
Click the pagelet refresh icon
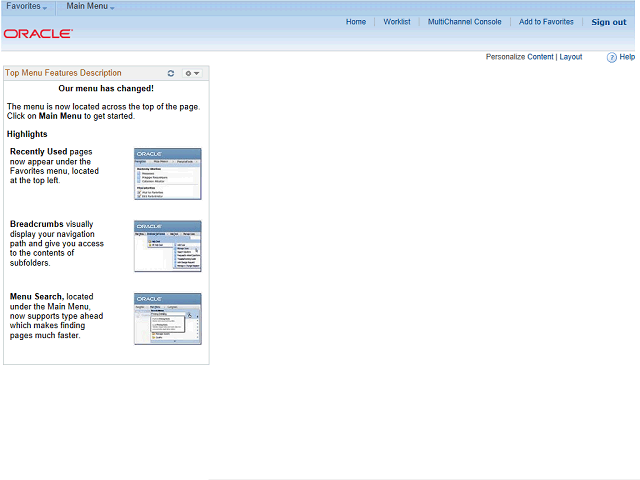(171, 73)
